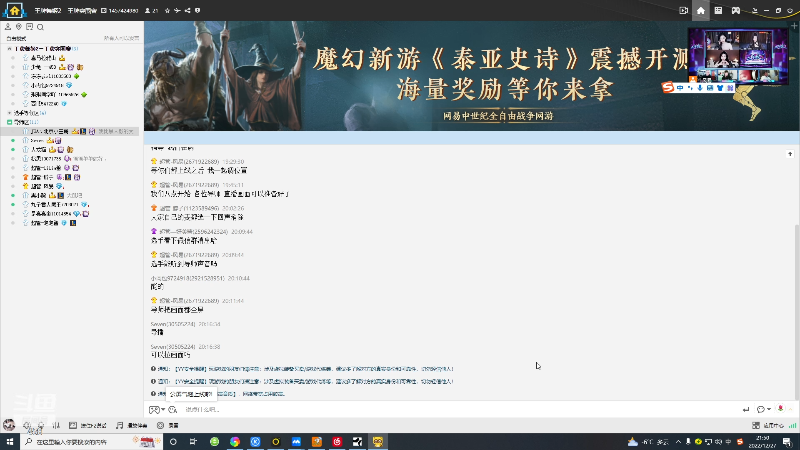Toggle the speaker mute icon in bottom bar
Screen dimensions: 800x450
(x=27, y=425)
